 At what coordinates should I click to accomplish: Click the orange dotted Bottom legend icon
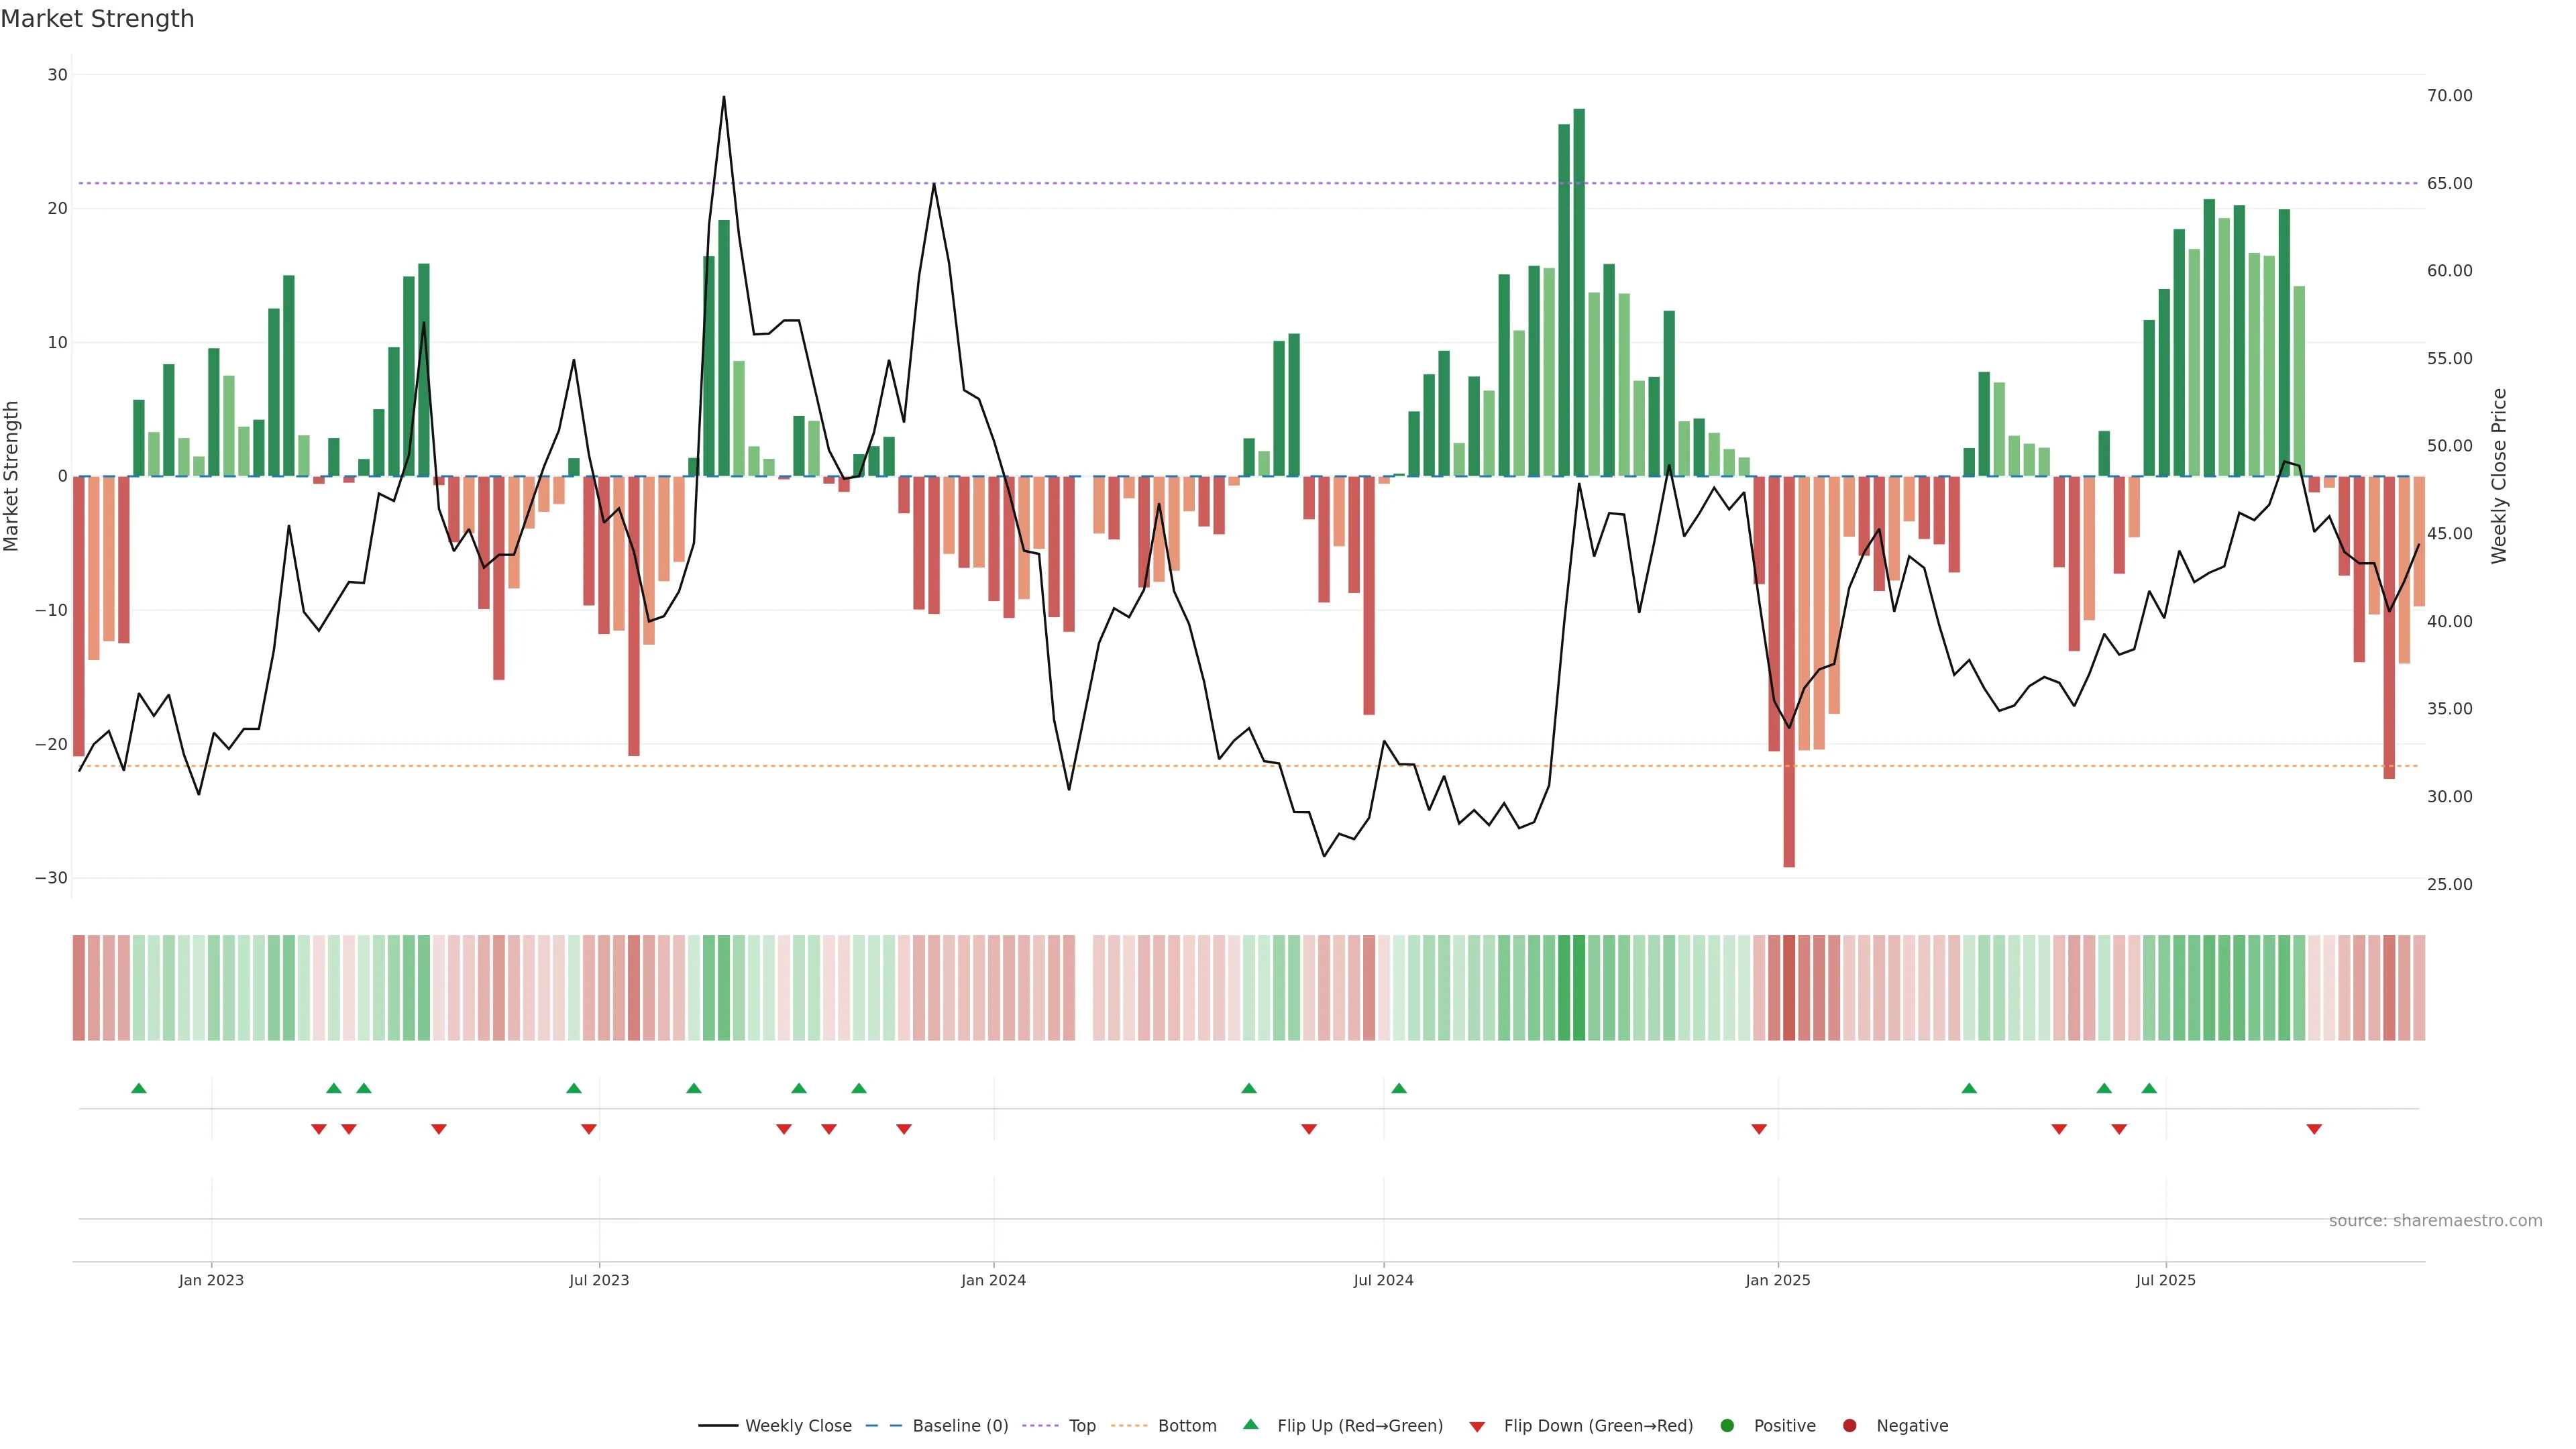1129,1425
